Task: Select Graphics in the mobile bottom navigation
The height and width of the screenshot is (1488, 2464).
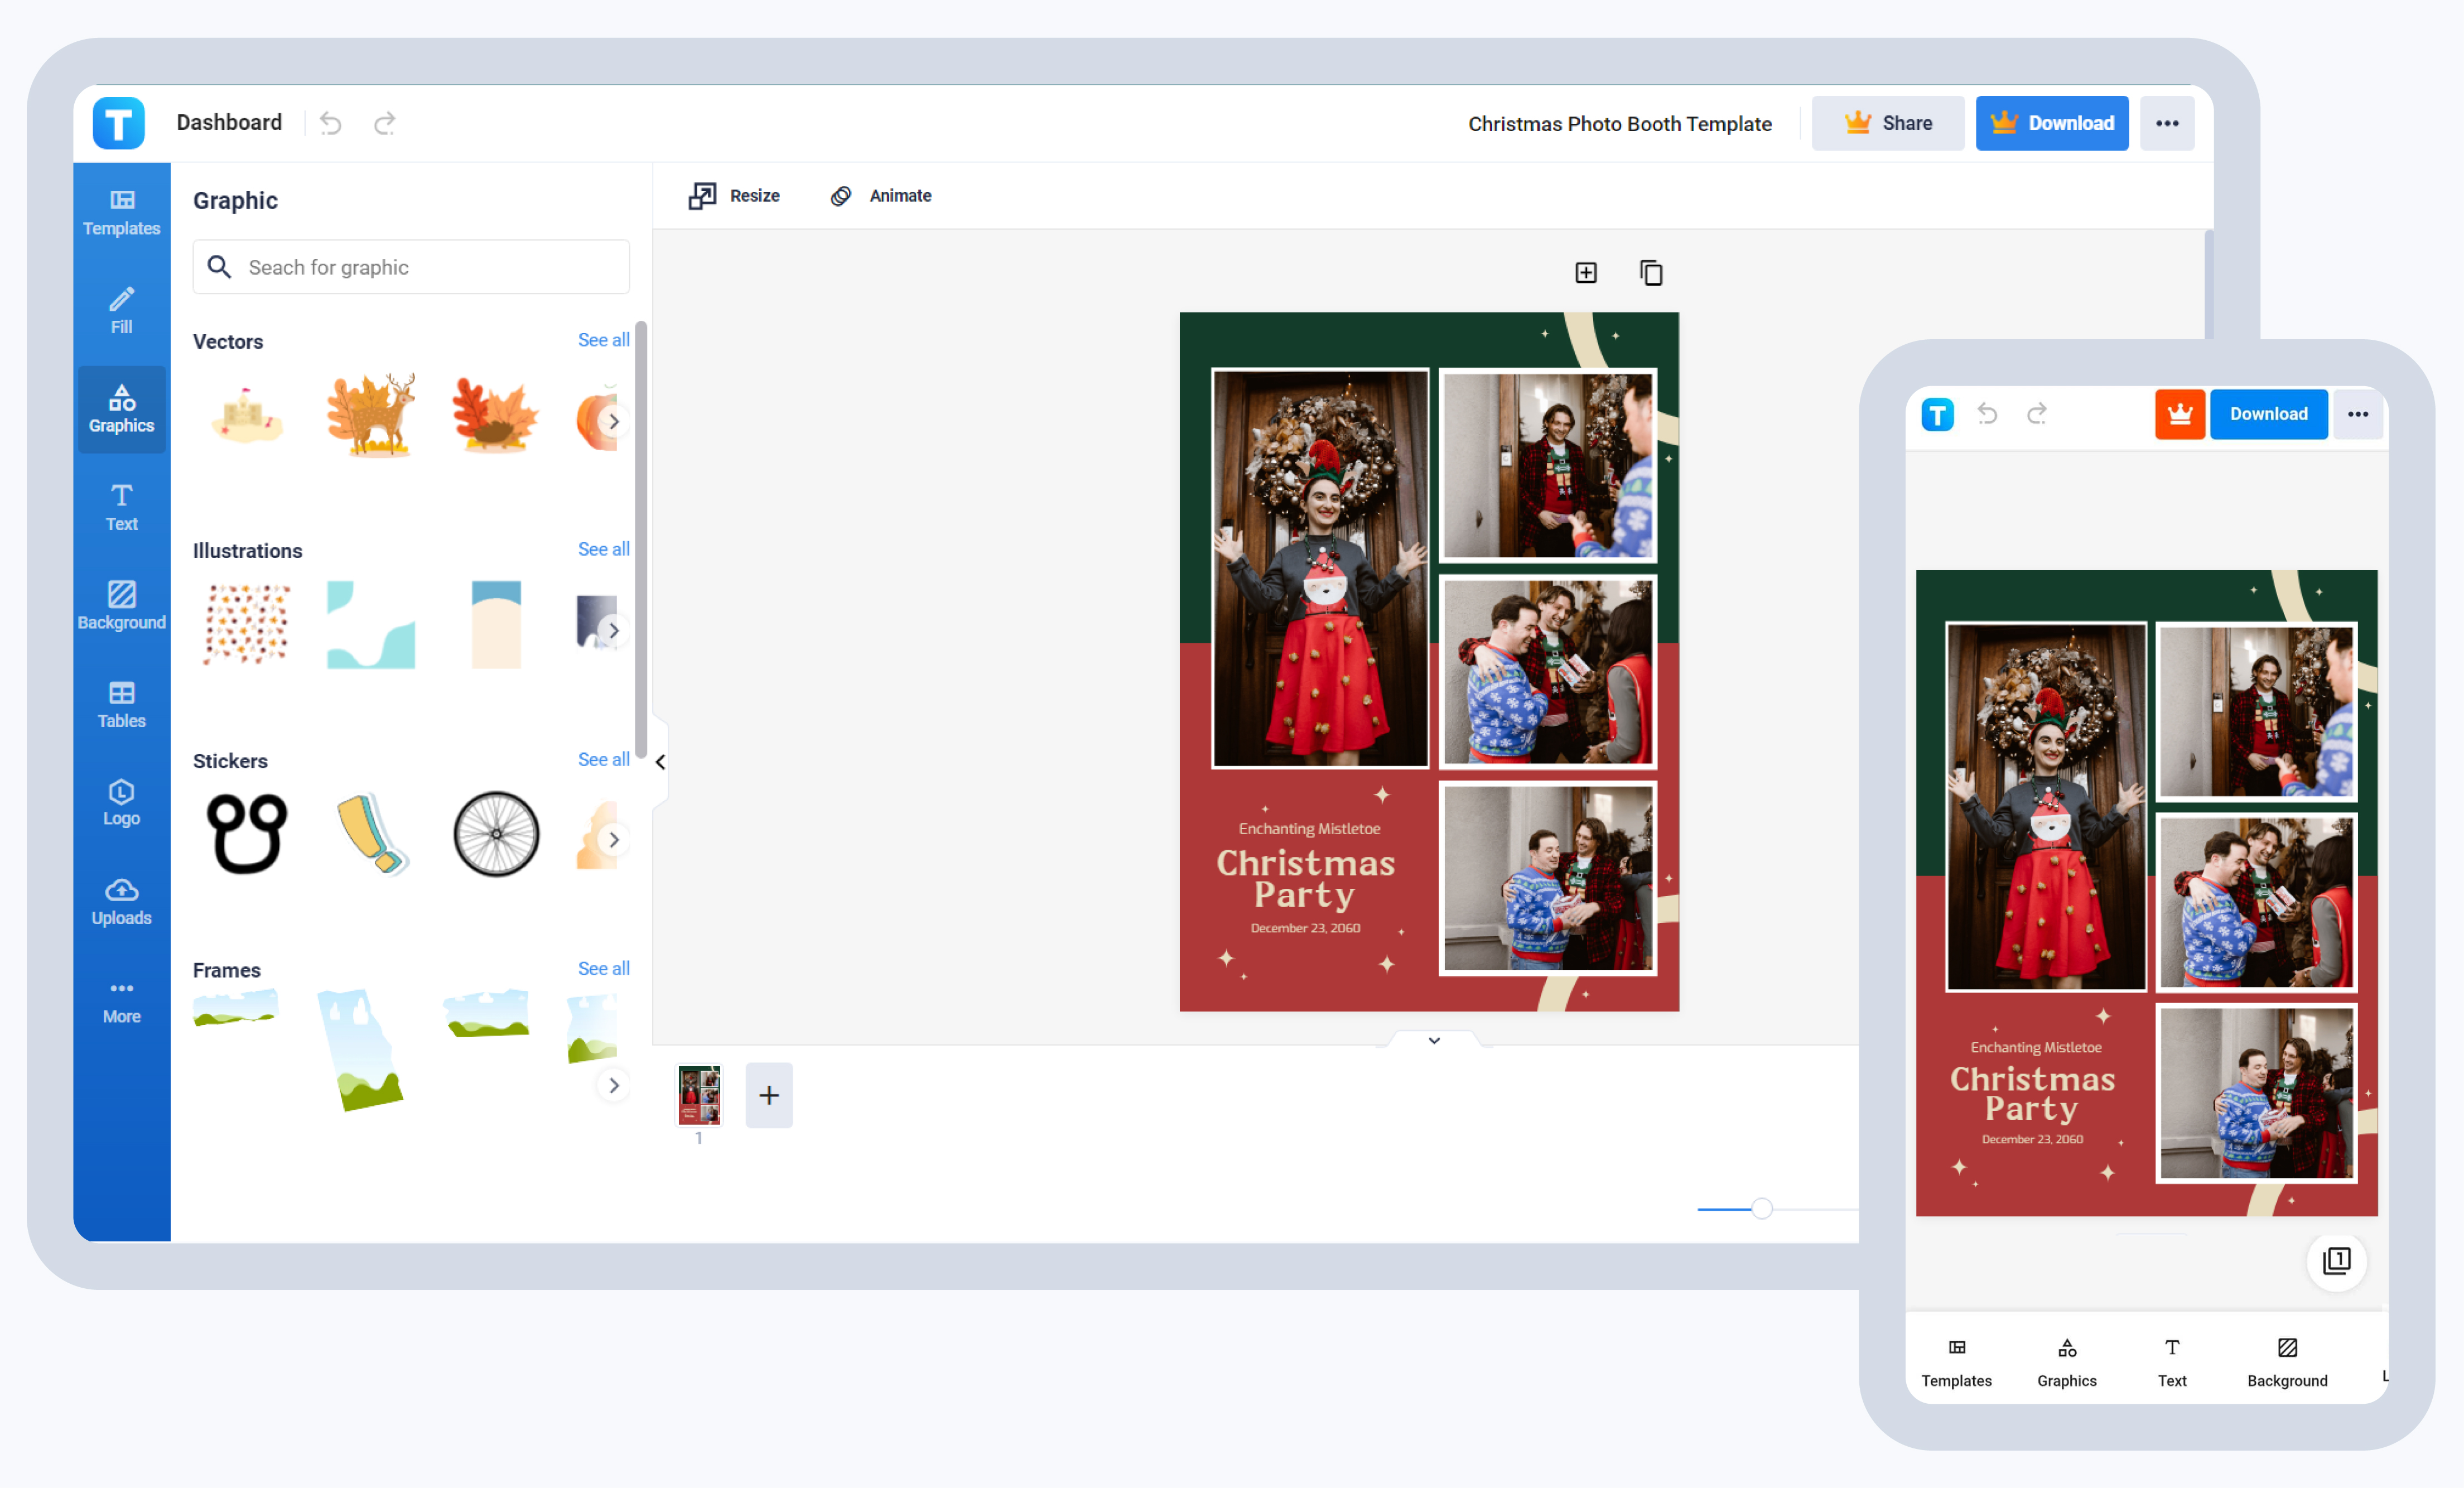Action: point(2066,1360)
